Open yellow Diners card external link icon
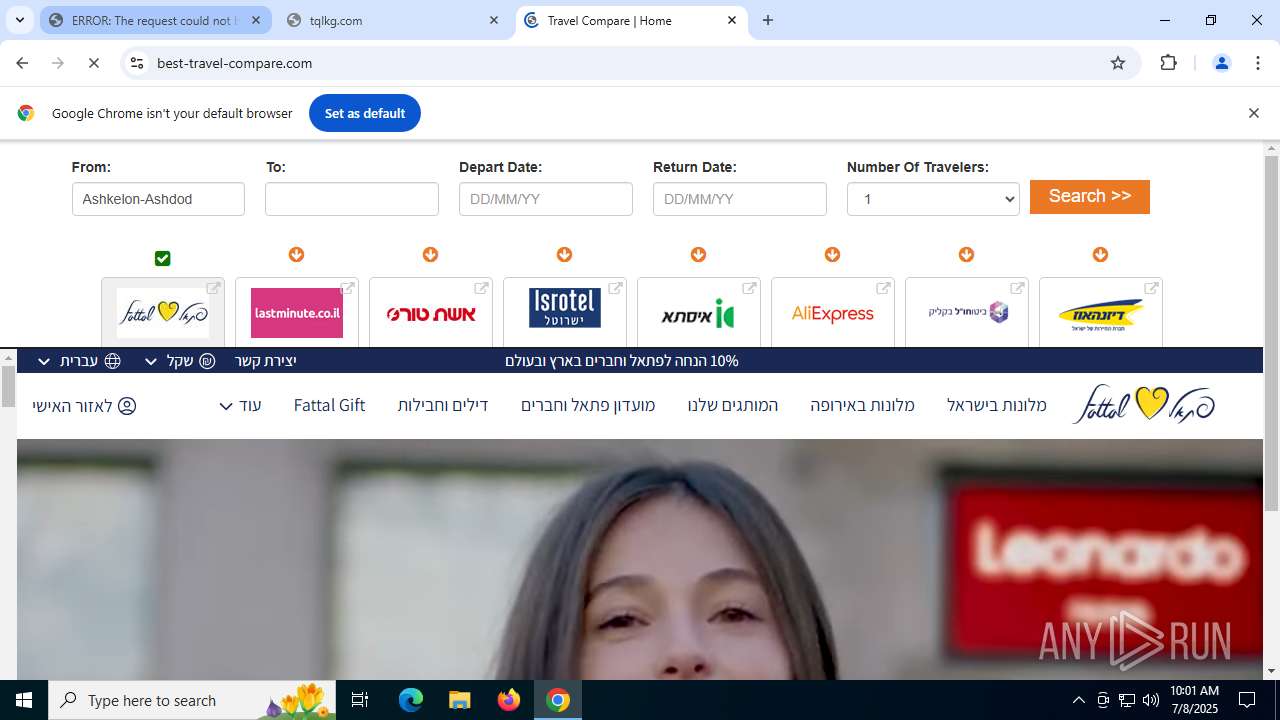 (x=1151, y=288)
